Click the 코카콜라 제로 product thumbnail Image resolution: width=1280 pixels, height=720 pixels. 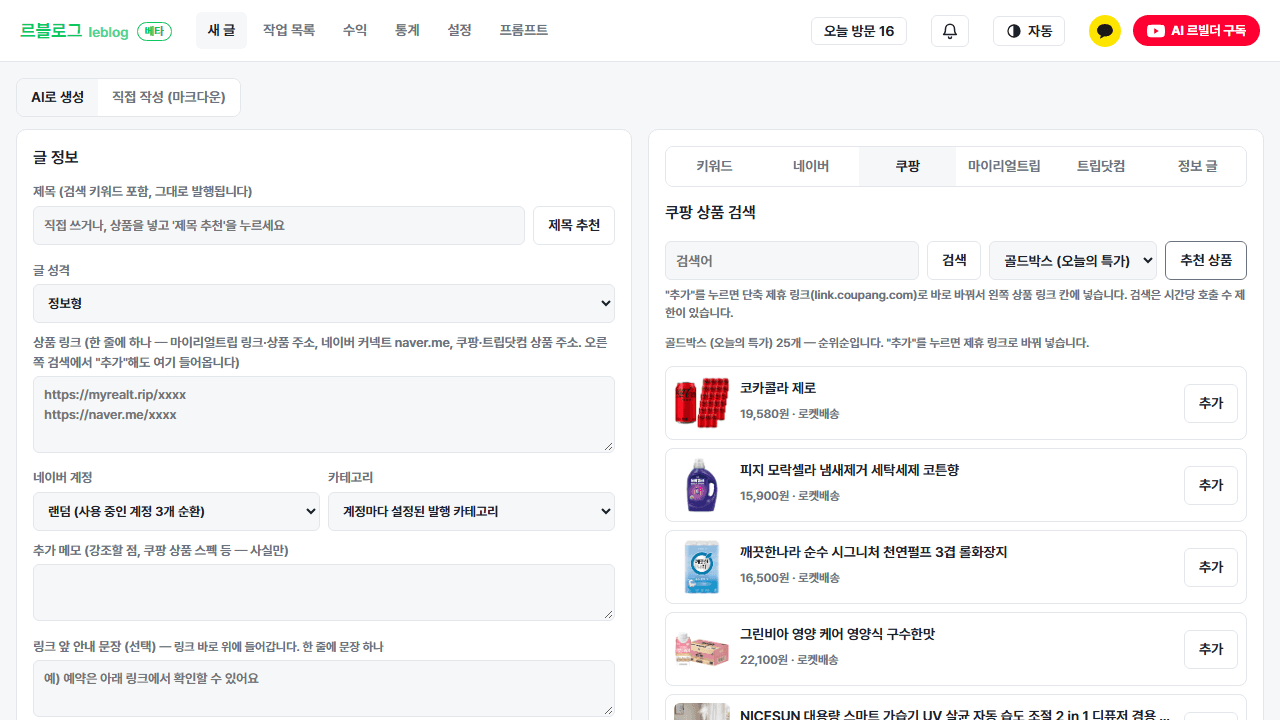pyautogui.click(x=702, y=403)
